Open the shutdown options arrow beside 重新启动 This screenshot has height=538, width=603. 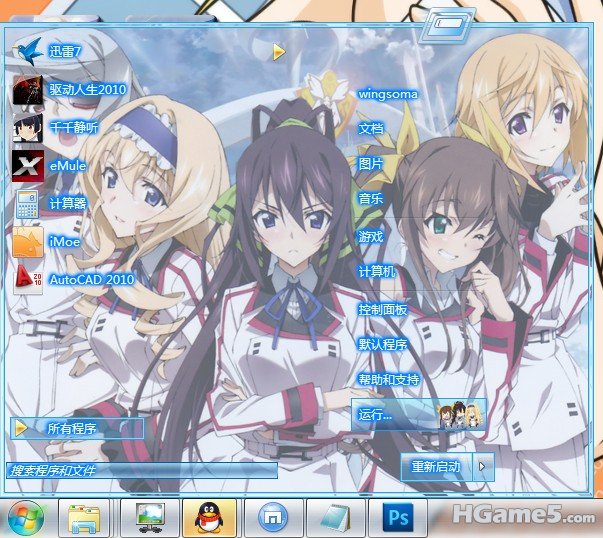[x=483, y=466]
